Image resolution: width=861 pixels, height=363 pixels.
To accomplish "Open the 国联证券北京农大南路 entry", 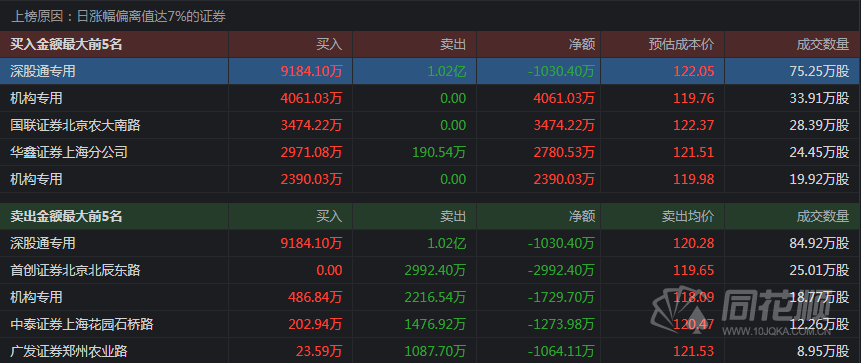I will [x=75, y=125].
